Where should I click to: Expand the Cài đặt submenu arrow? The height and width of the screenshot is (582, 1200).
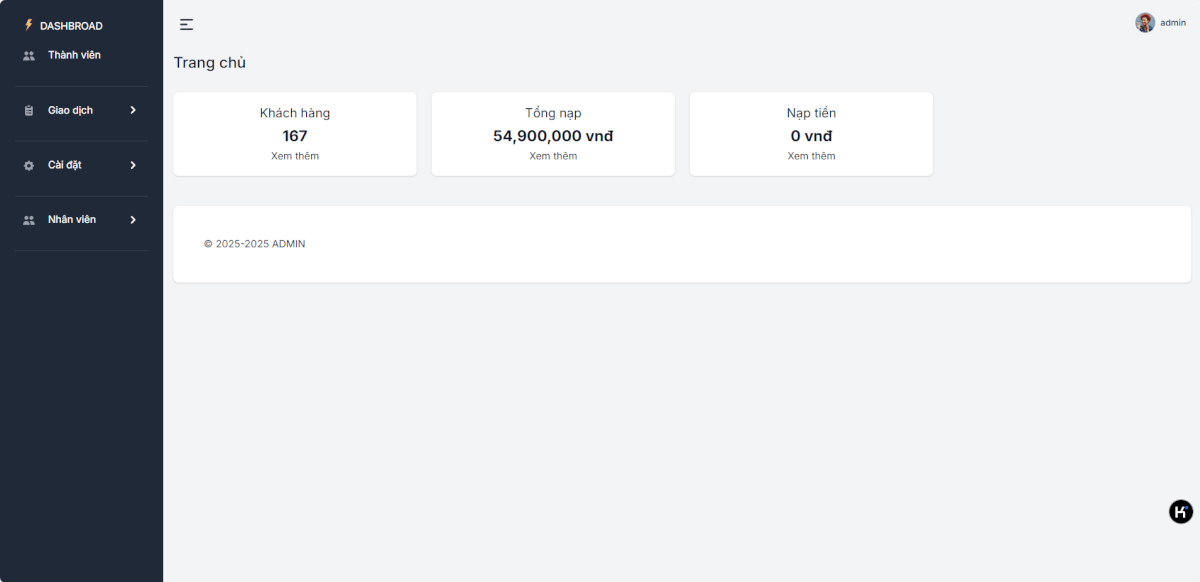[133, 165]
